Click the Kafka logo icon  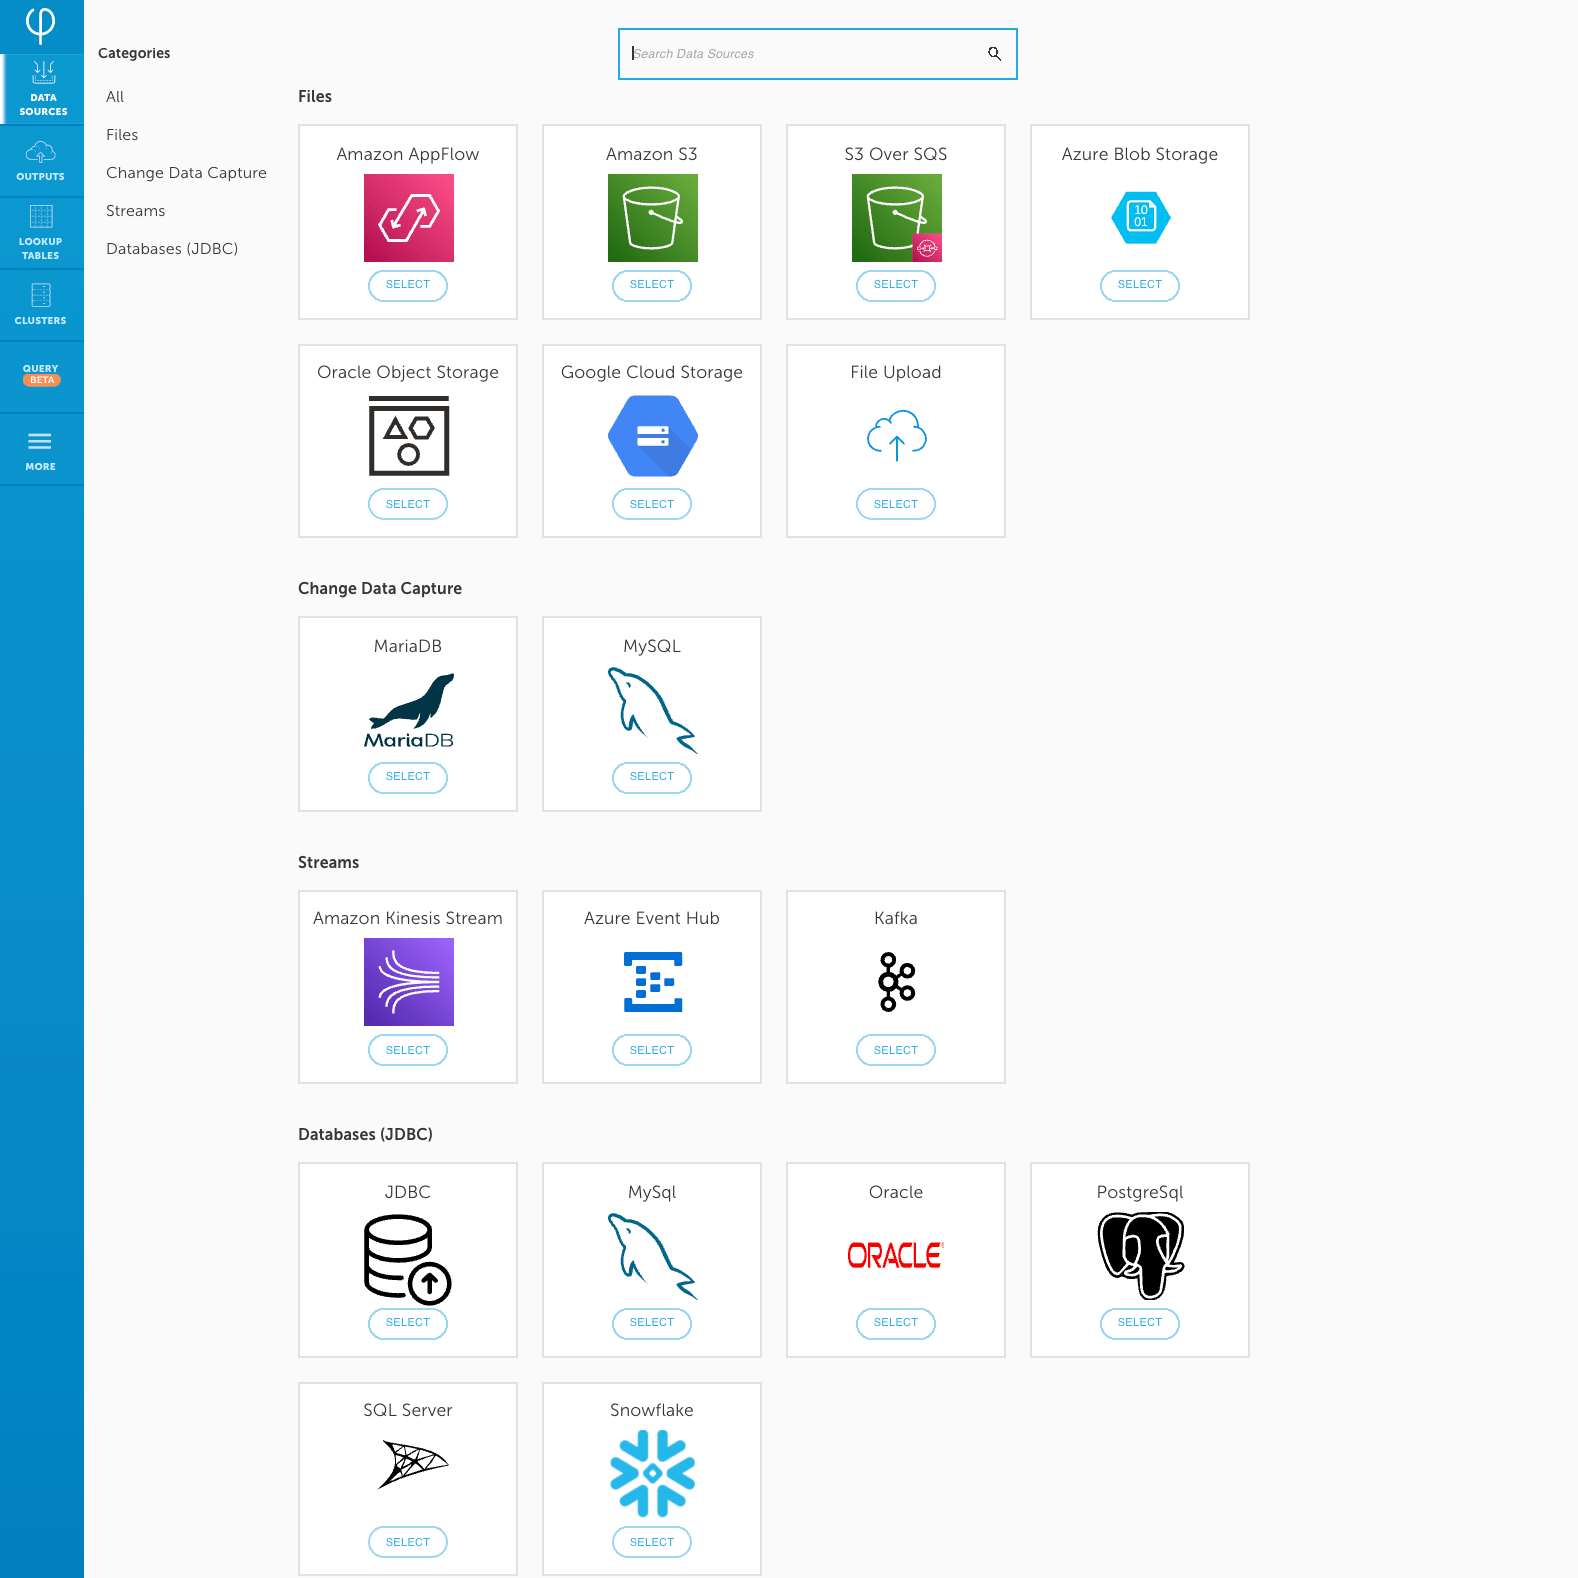tap(897, 982)
